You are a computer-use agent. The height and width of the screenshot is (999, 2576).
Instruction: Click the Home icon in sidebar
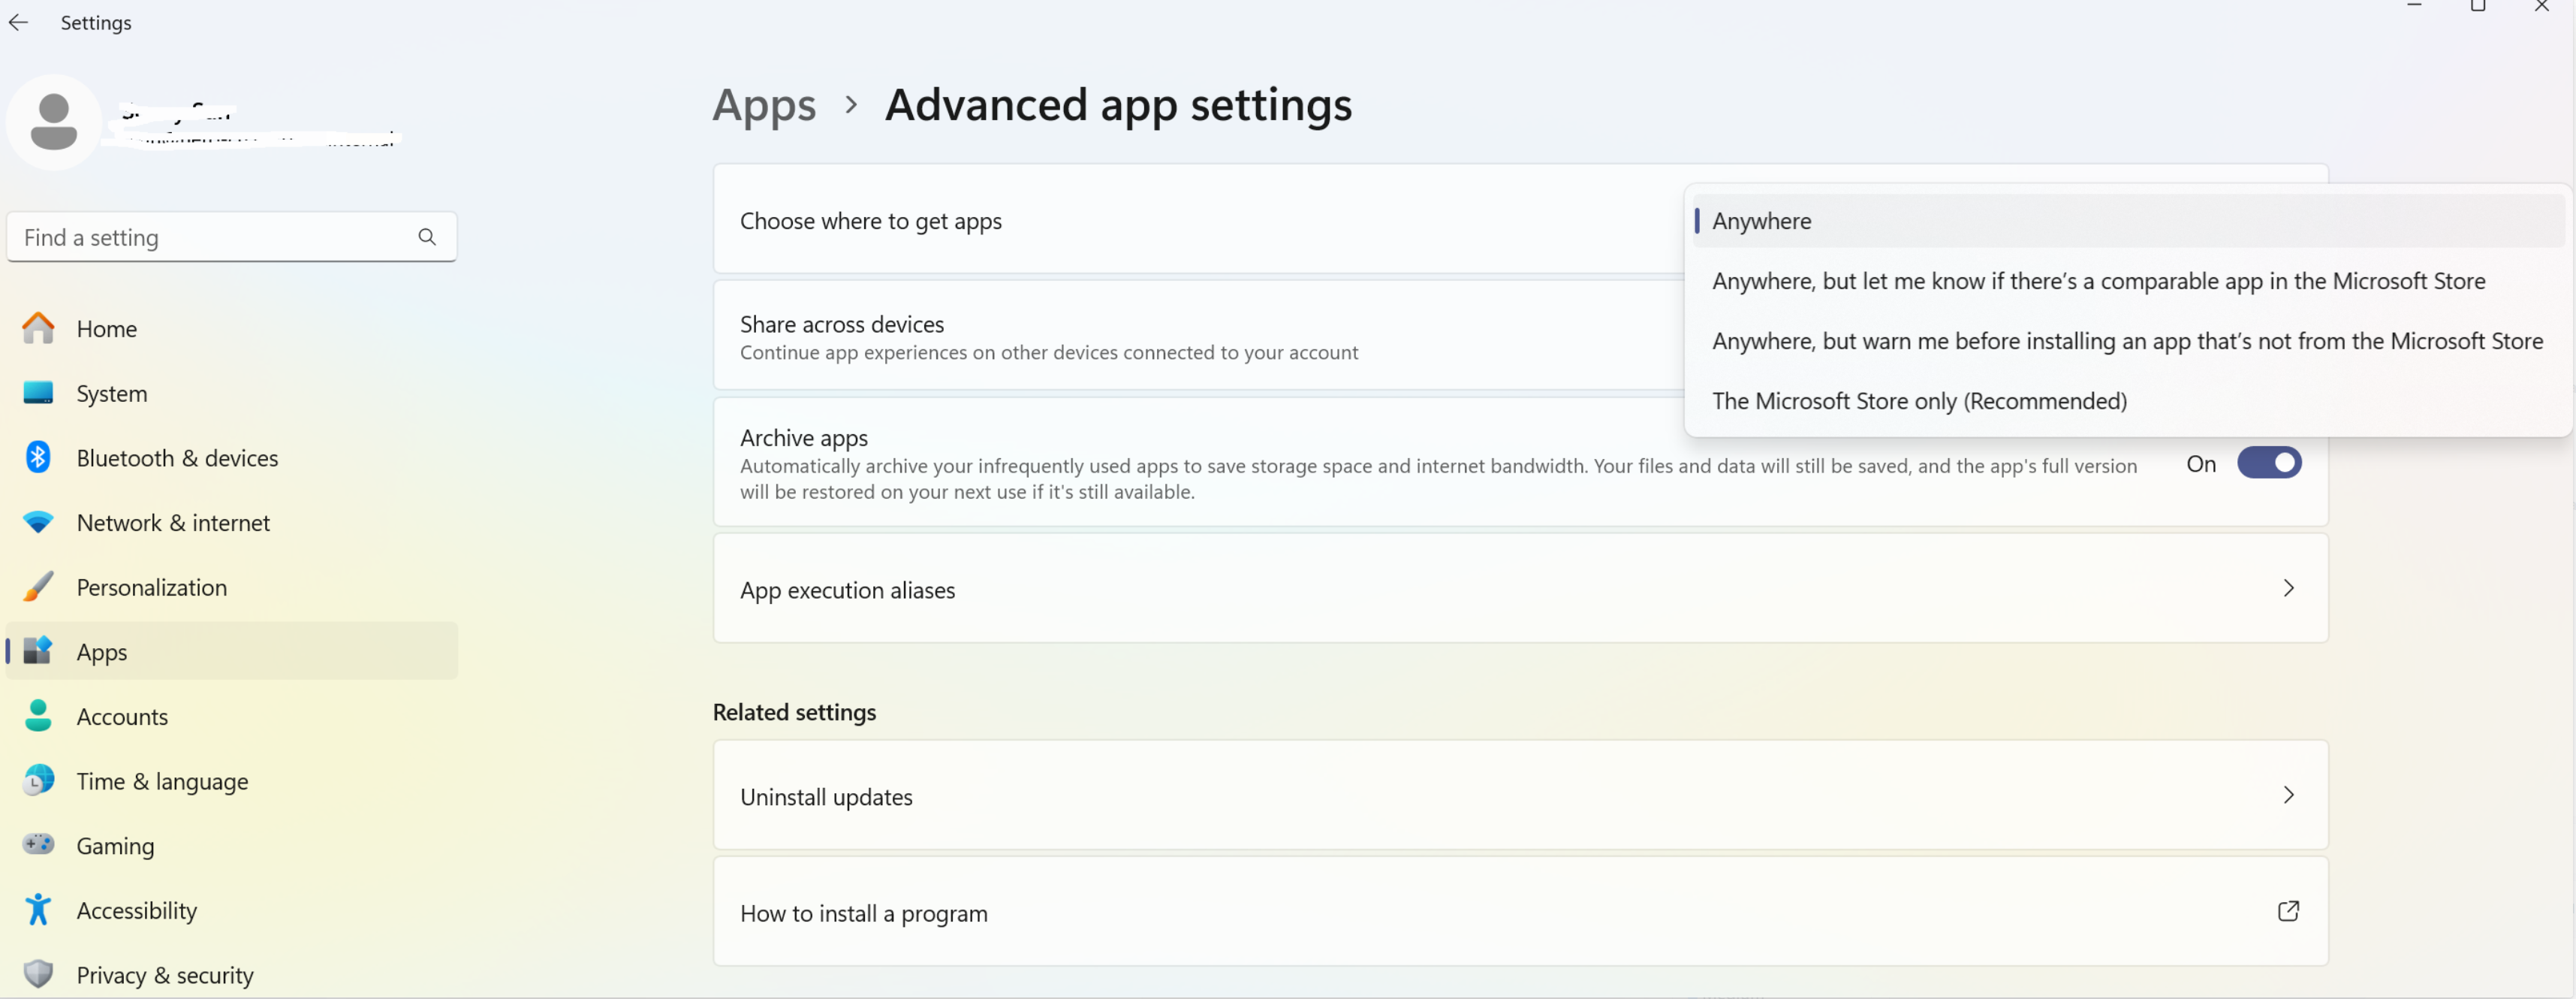pyautogui.click(x=38, y=328)
